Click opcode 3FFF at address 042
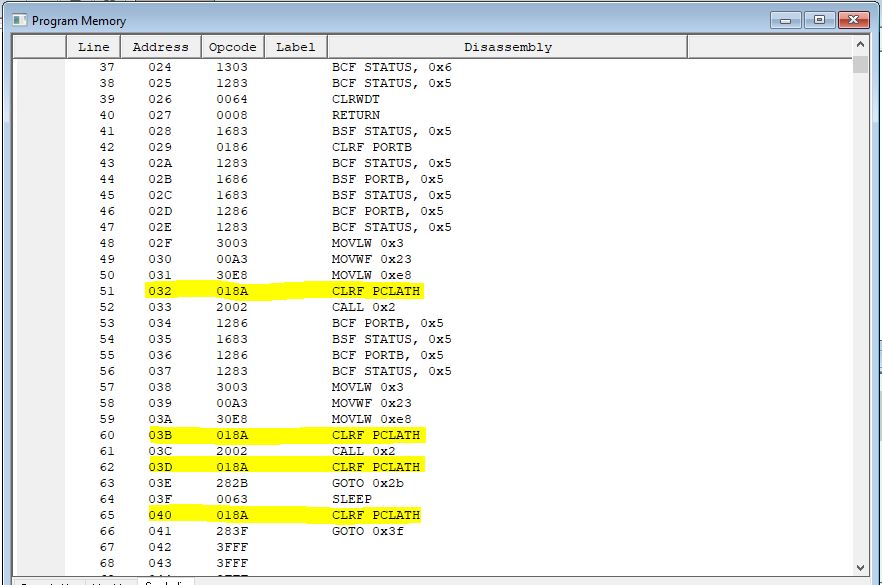The image size is (882, 585). pos(232,547)
